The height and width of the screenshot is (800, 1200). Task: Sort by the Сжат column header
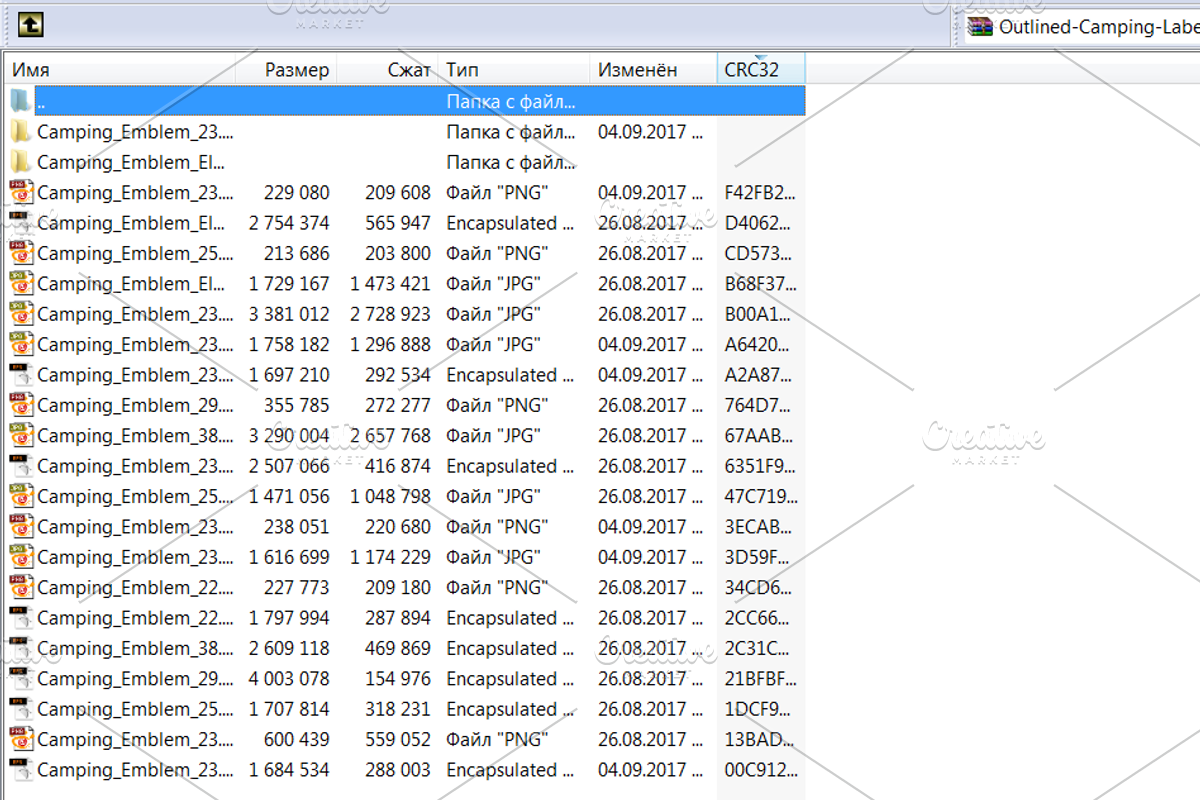click(x=388, y=70)
